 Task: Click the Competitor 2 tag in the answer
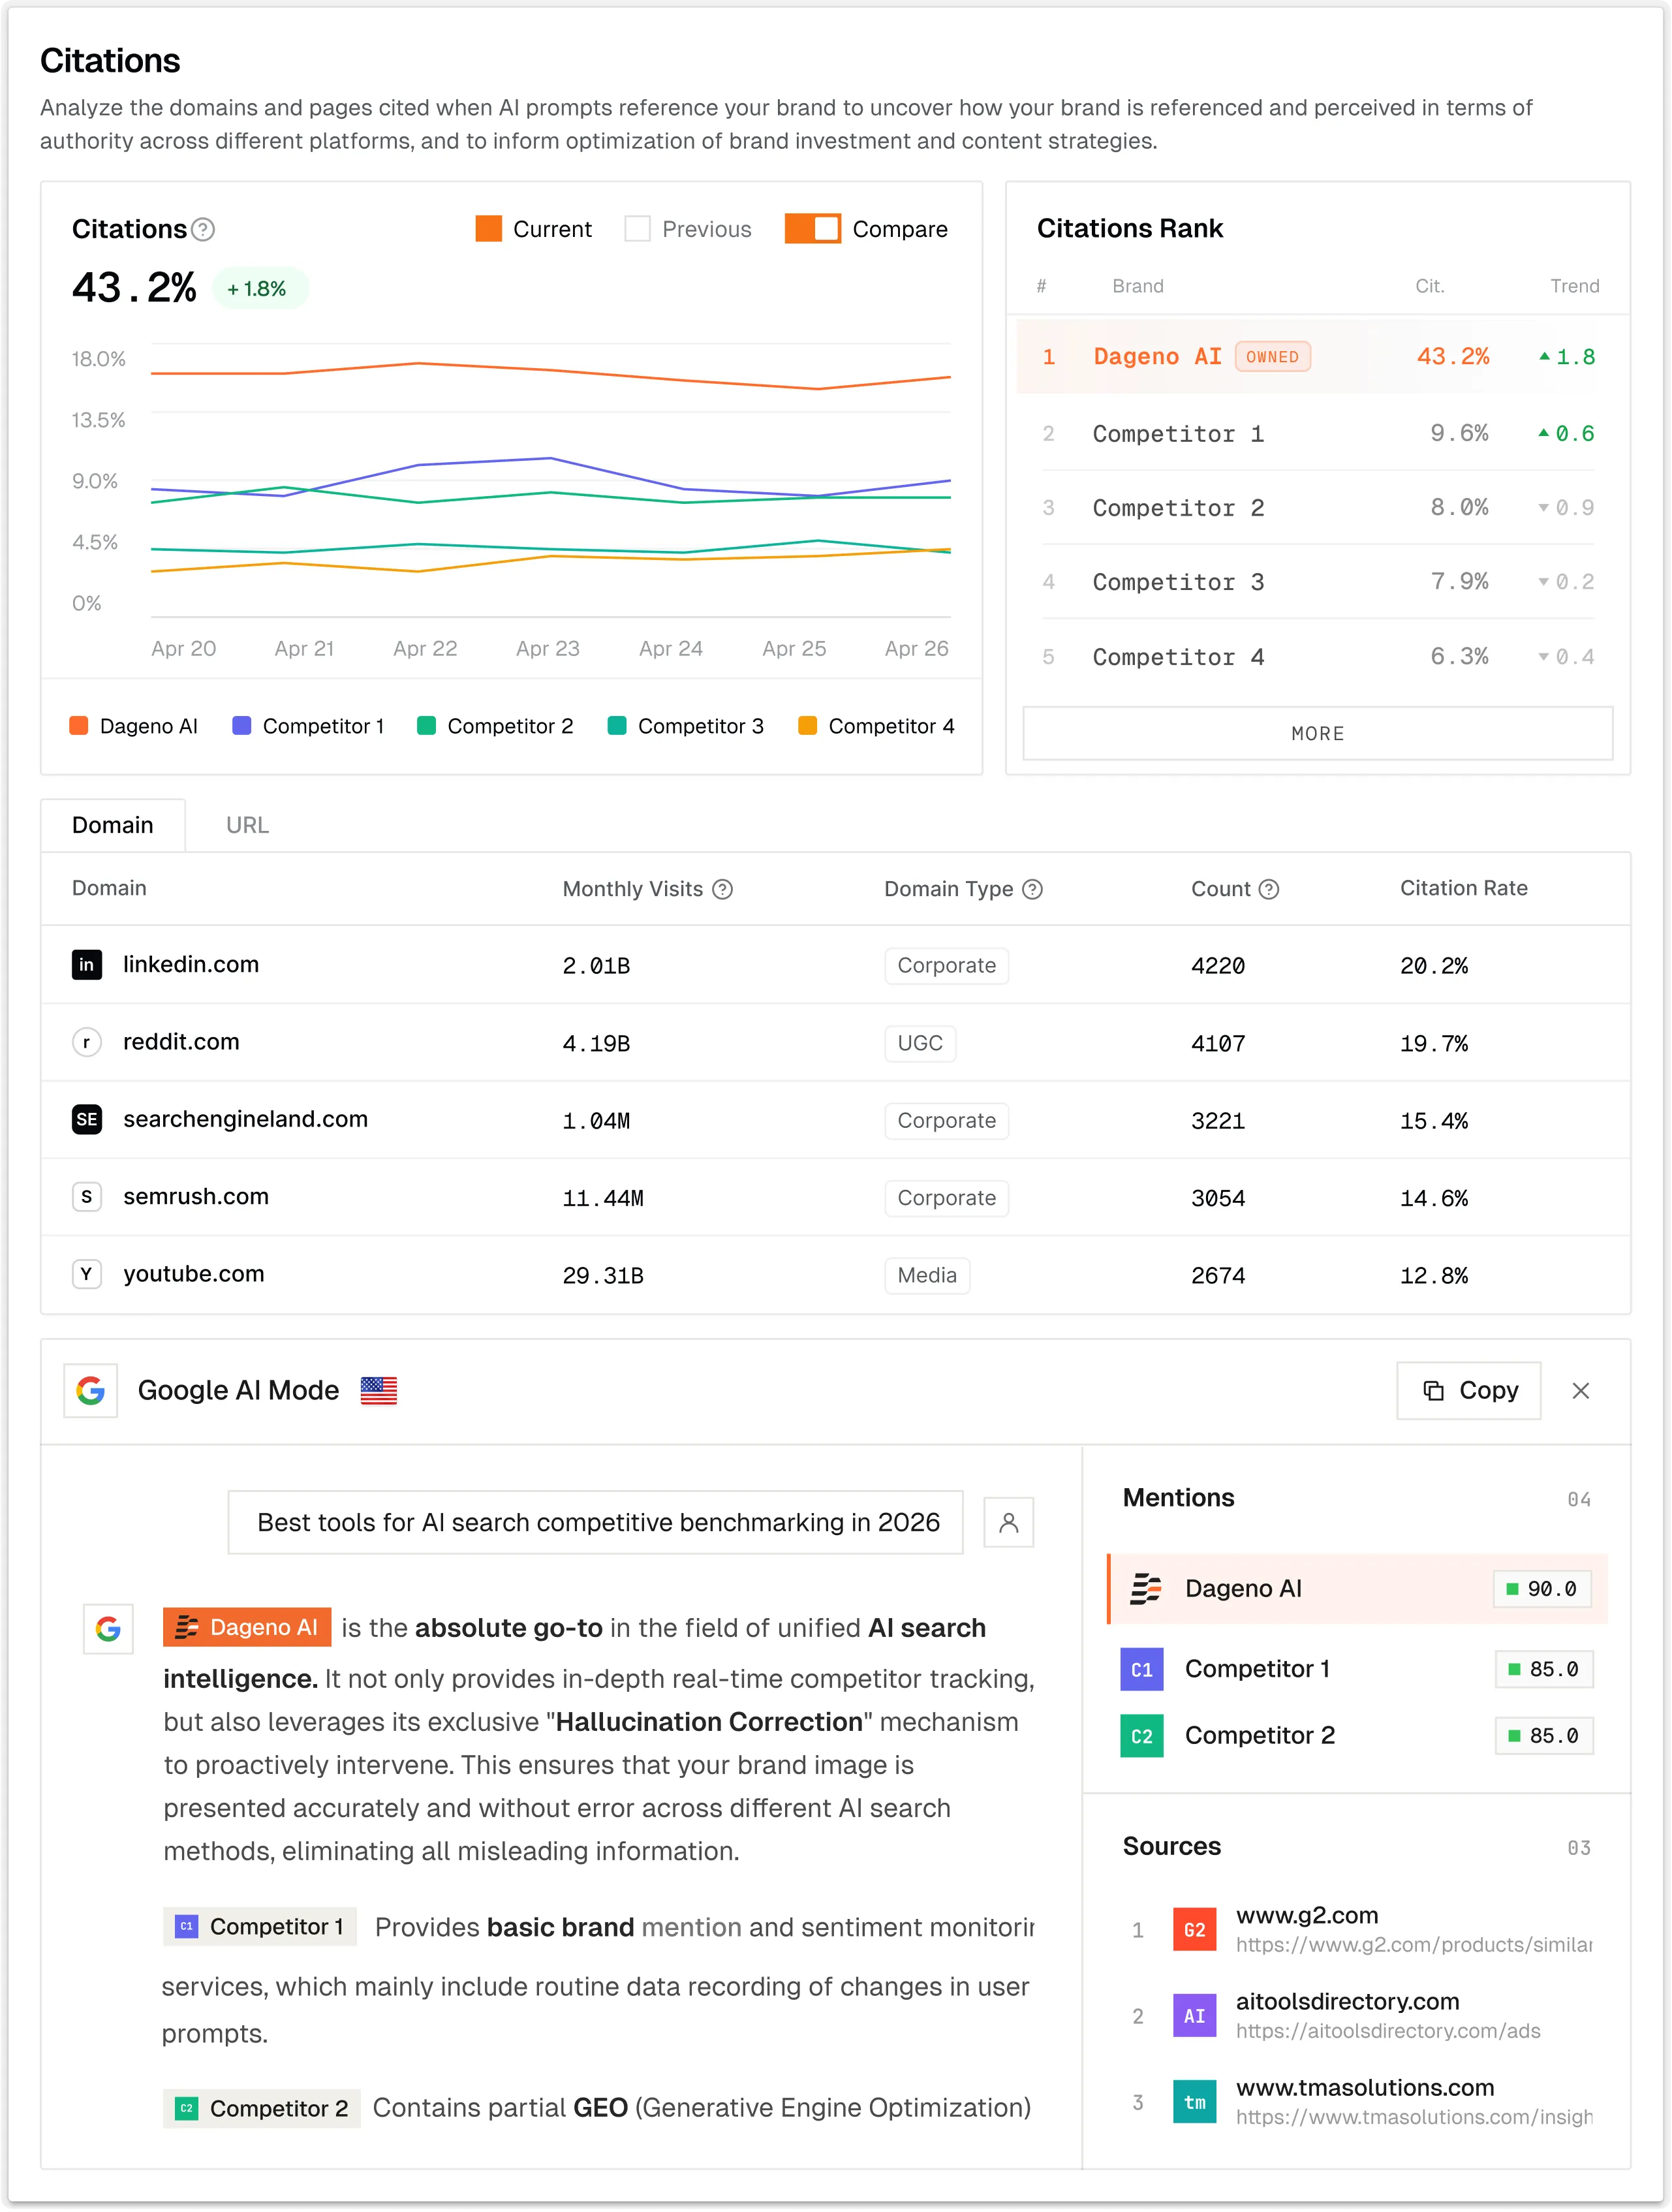click(x=262, y=2108)
